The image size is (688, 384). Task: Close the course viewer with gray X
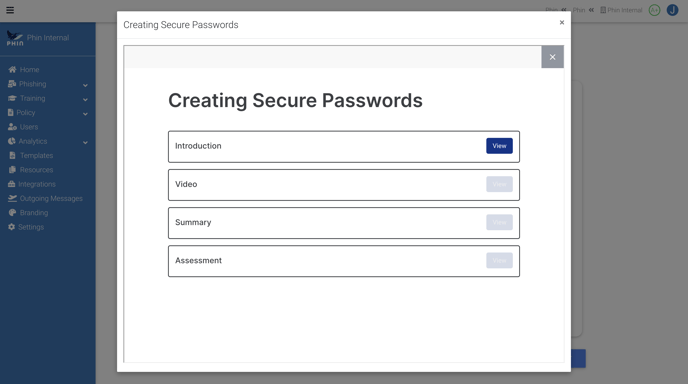coord(552,57)
